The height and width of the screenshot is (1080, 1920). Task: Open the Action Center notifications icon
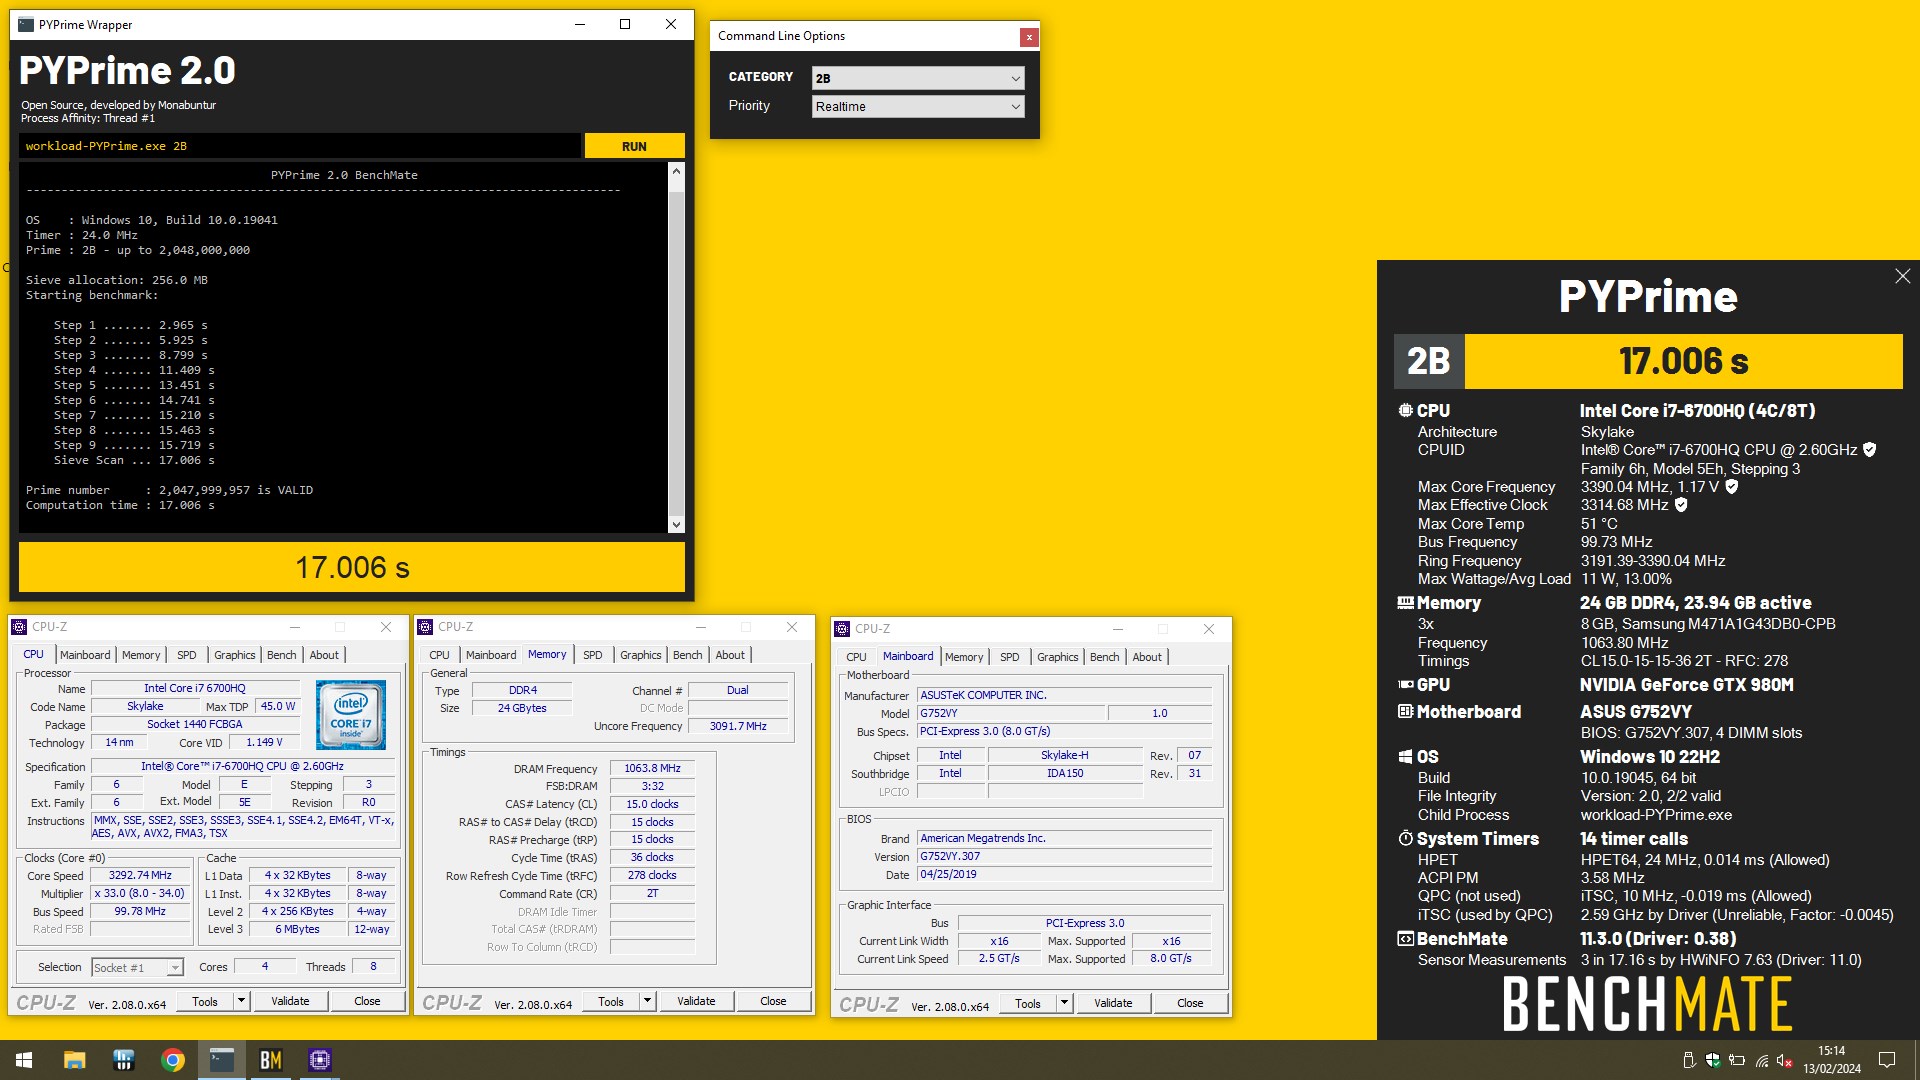pos(1887,1060)
